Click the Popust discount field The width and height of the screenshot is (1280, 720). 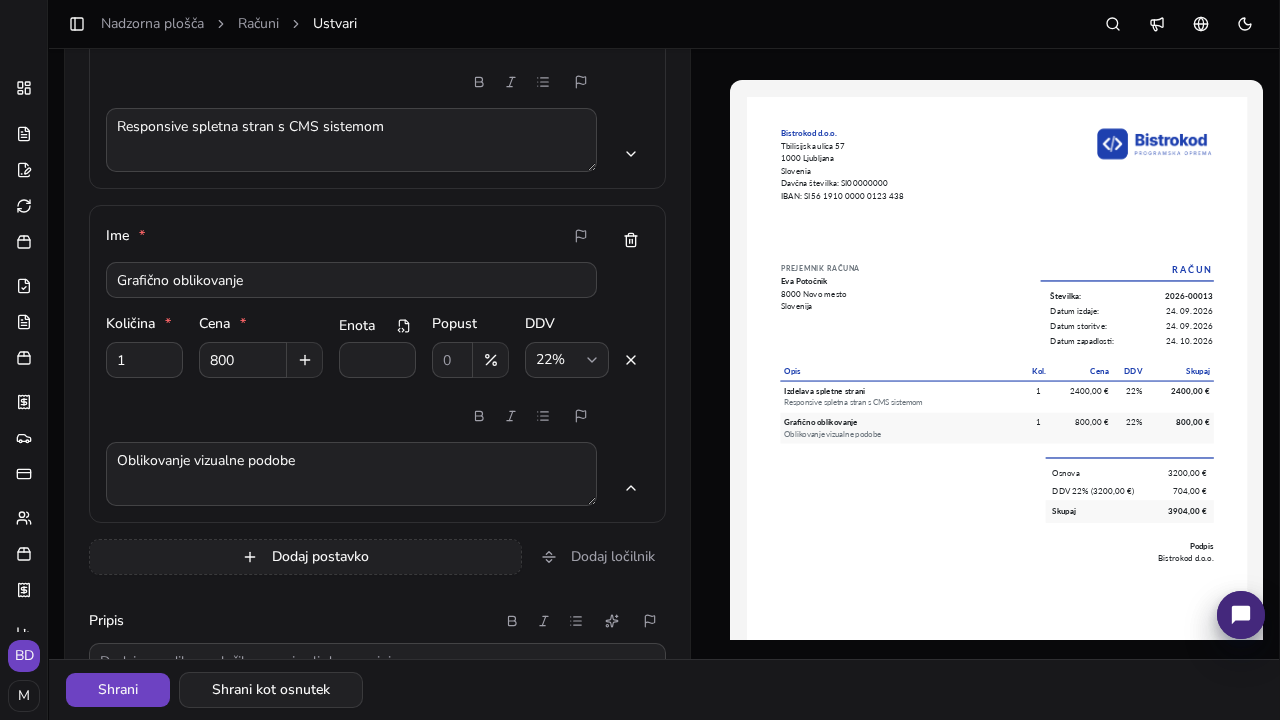point(452,360)
